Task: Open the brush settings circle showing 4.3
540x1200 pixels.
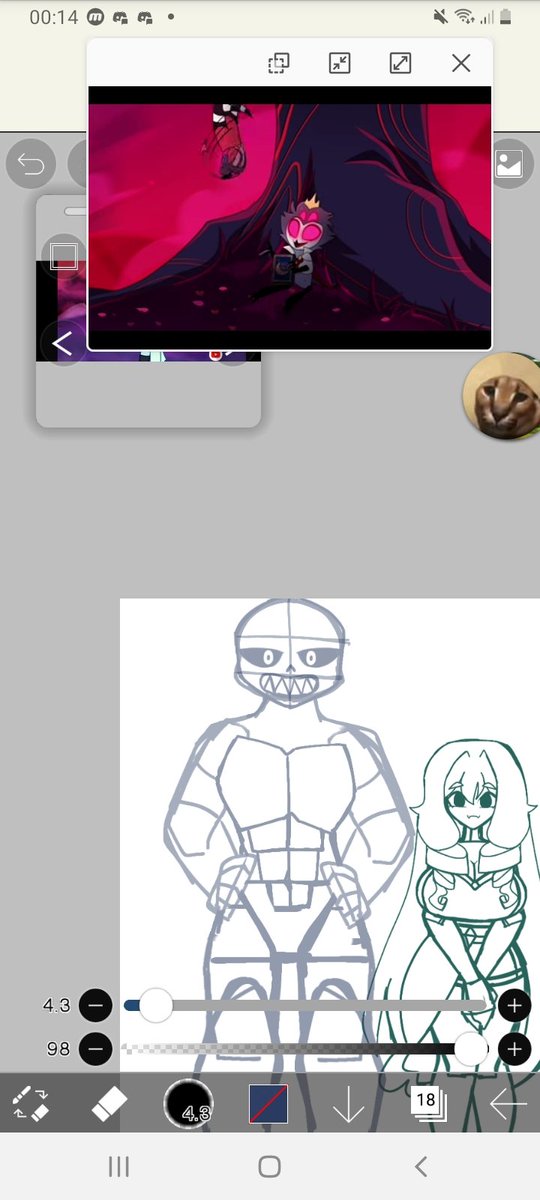Action: tap(188, 1104)
